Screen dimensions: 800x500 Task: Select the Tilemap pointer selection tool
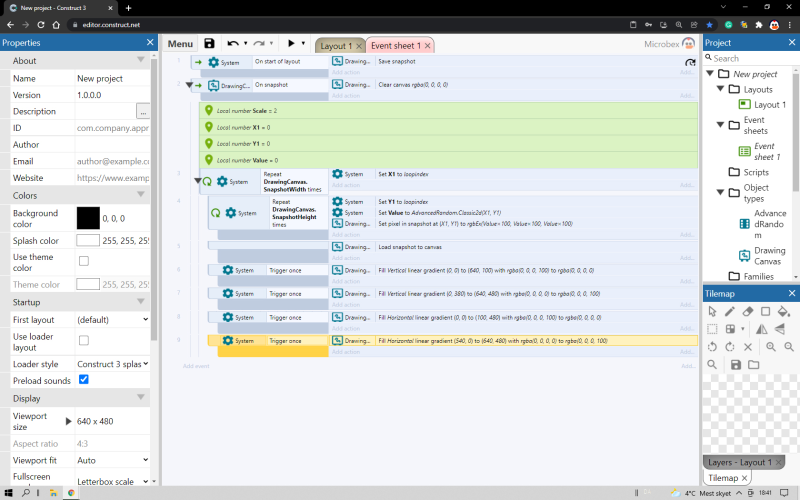(x=712, y=311)
